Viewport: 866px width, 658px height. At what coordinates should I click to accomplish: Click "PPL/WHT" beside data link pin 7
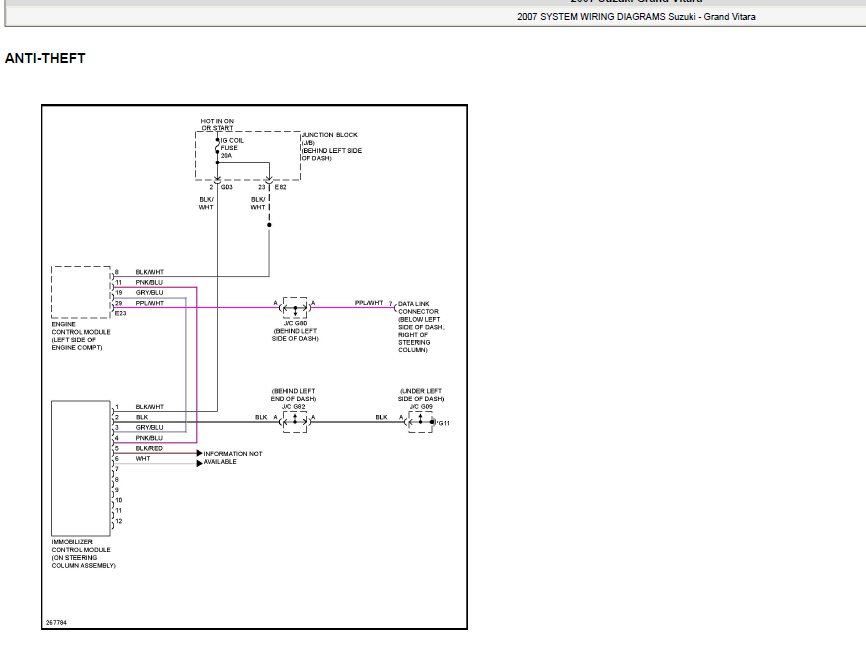[x=369, y=303]
